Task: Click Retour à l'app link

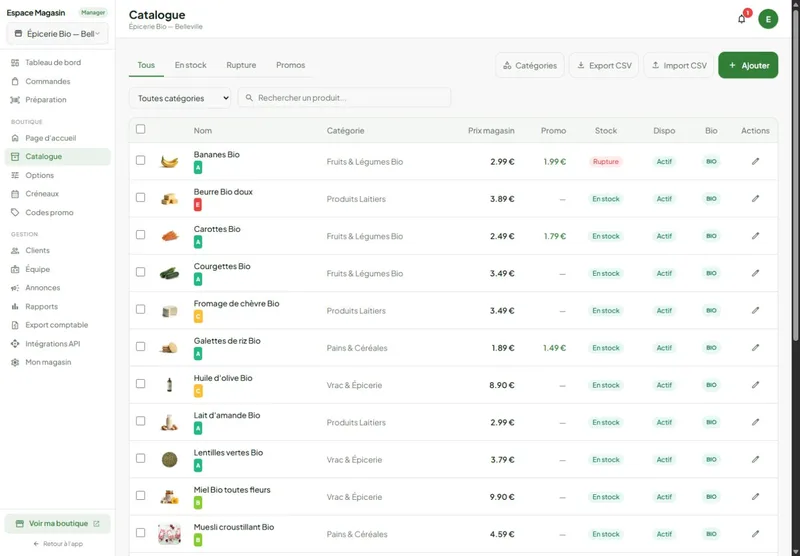Action: [x=58, y=544]
